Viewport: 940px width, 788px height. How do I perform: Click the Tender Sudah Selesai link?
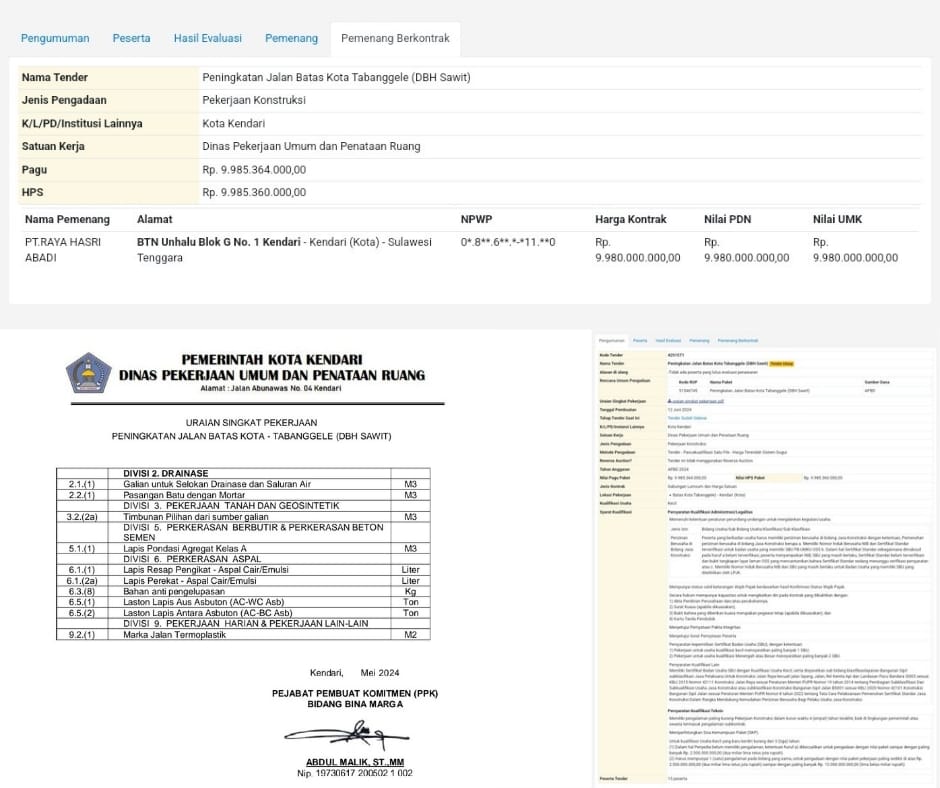coord(685,417)
